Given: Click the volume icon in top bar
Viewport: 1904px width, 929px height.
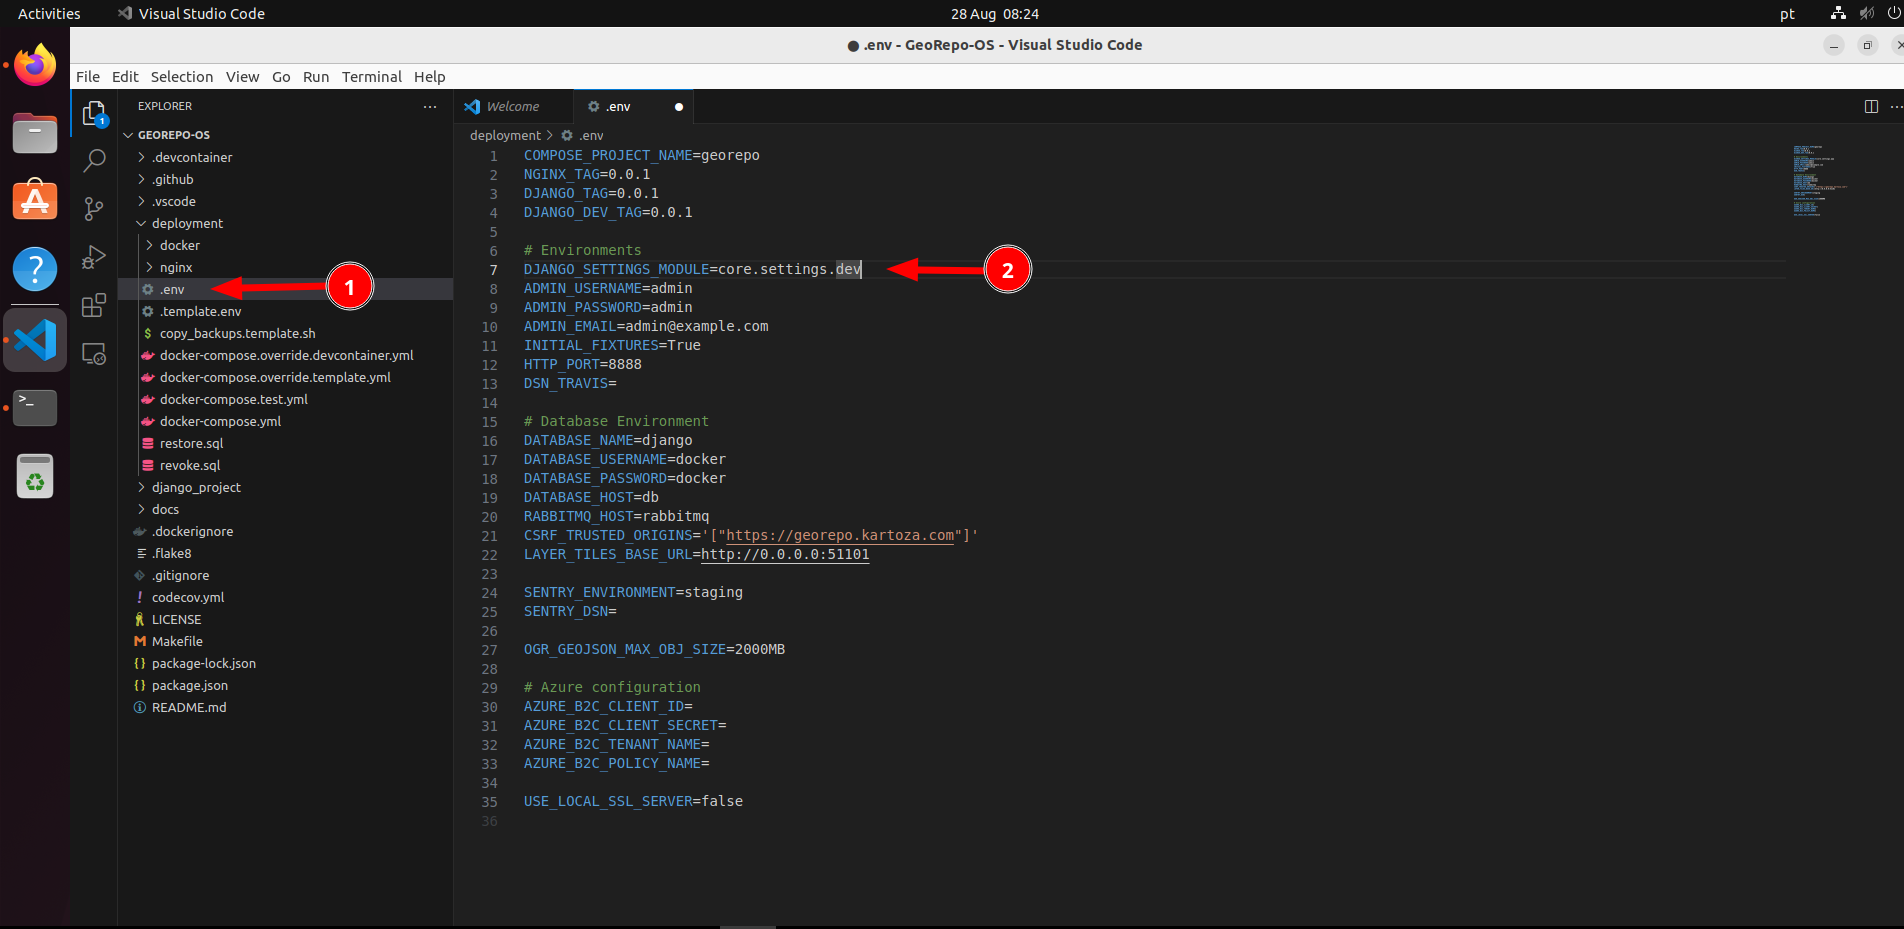Looking at the screenshot, I should tap(1866, 14).
